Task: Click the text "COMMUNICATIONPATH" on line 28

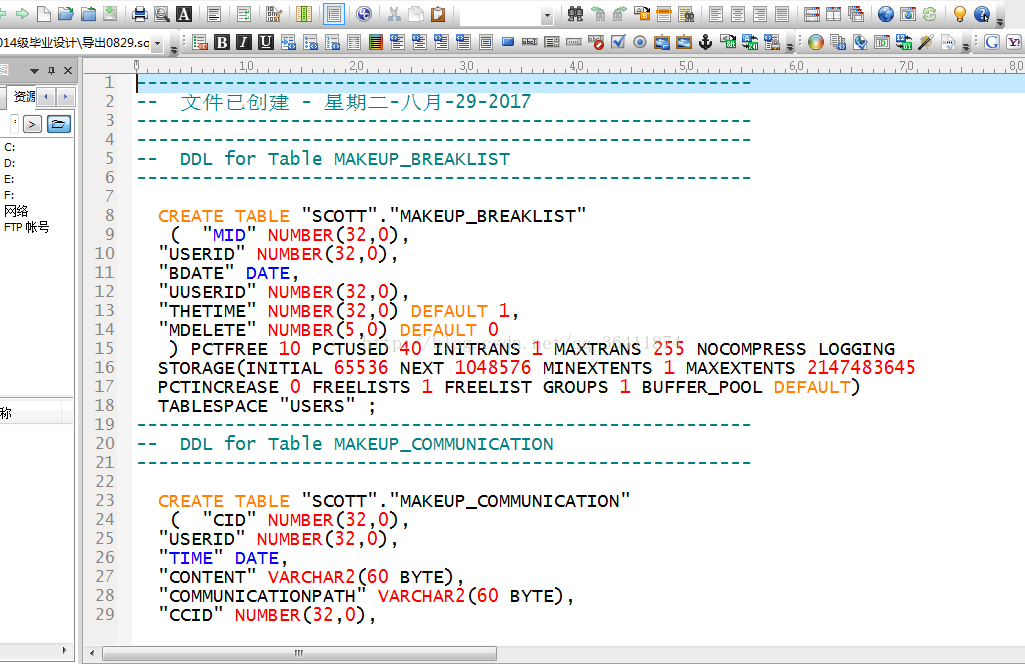Action: pos(262,596)
